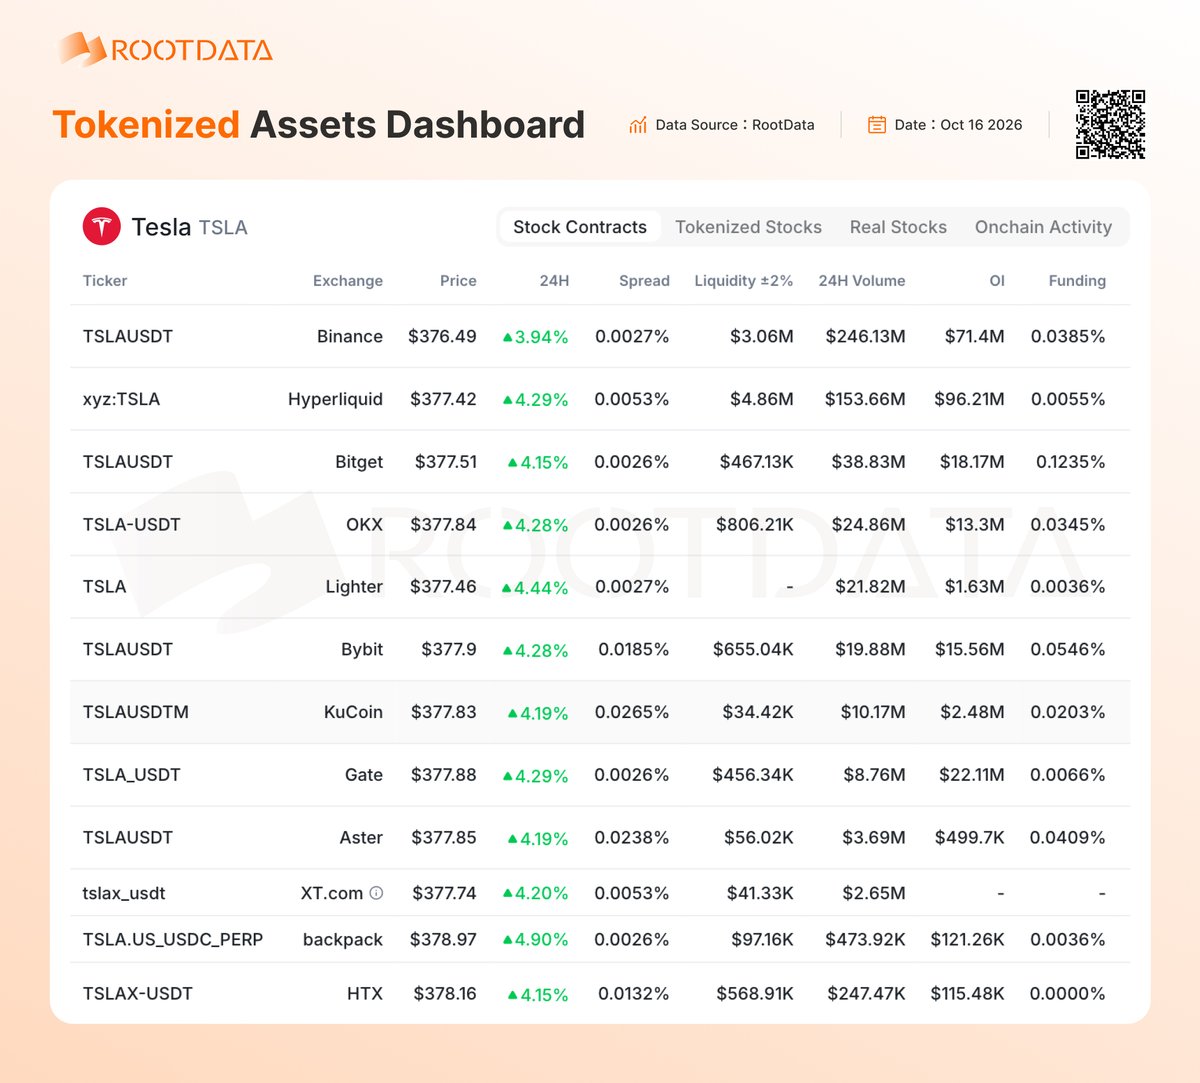This screenshot has width=1200, height=1083.
Task: Click the Exchange column header
Action: (348, 281)
